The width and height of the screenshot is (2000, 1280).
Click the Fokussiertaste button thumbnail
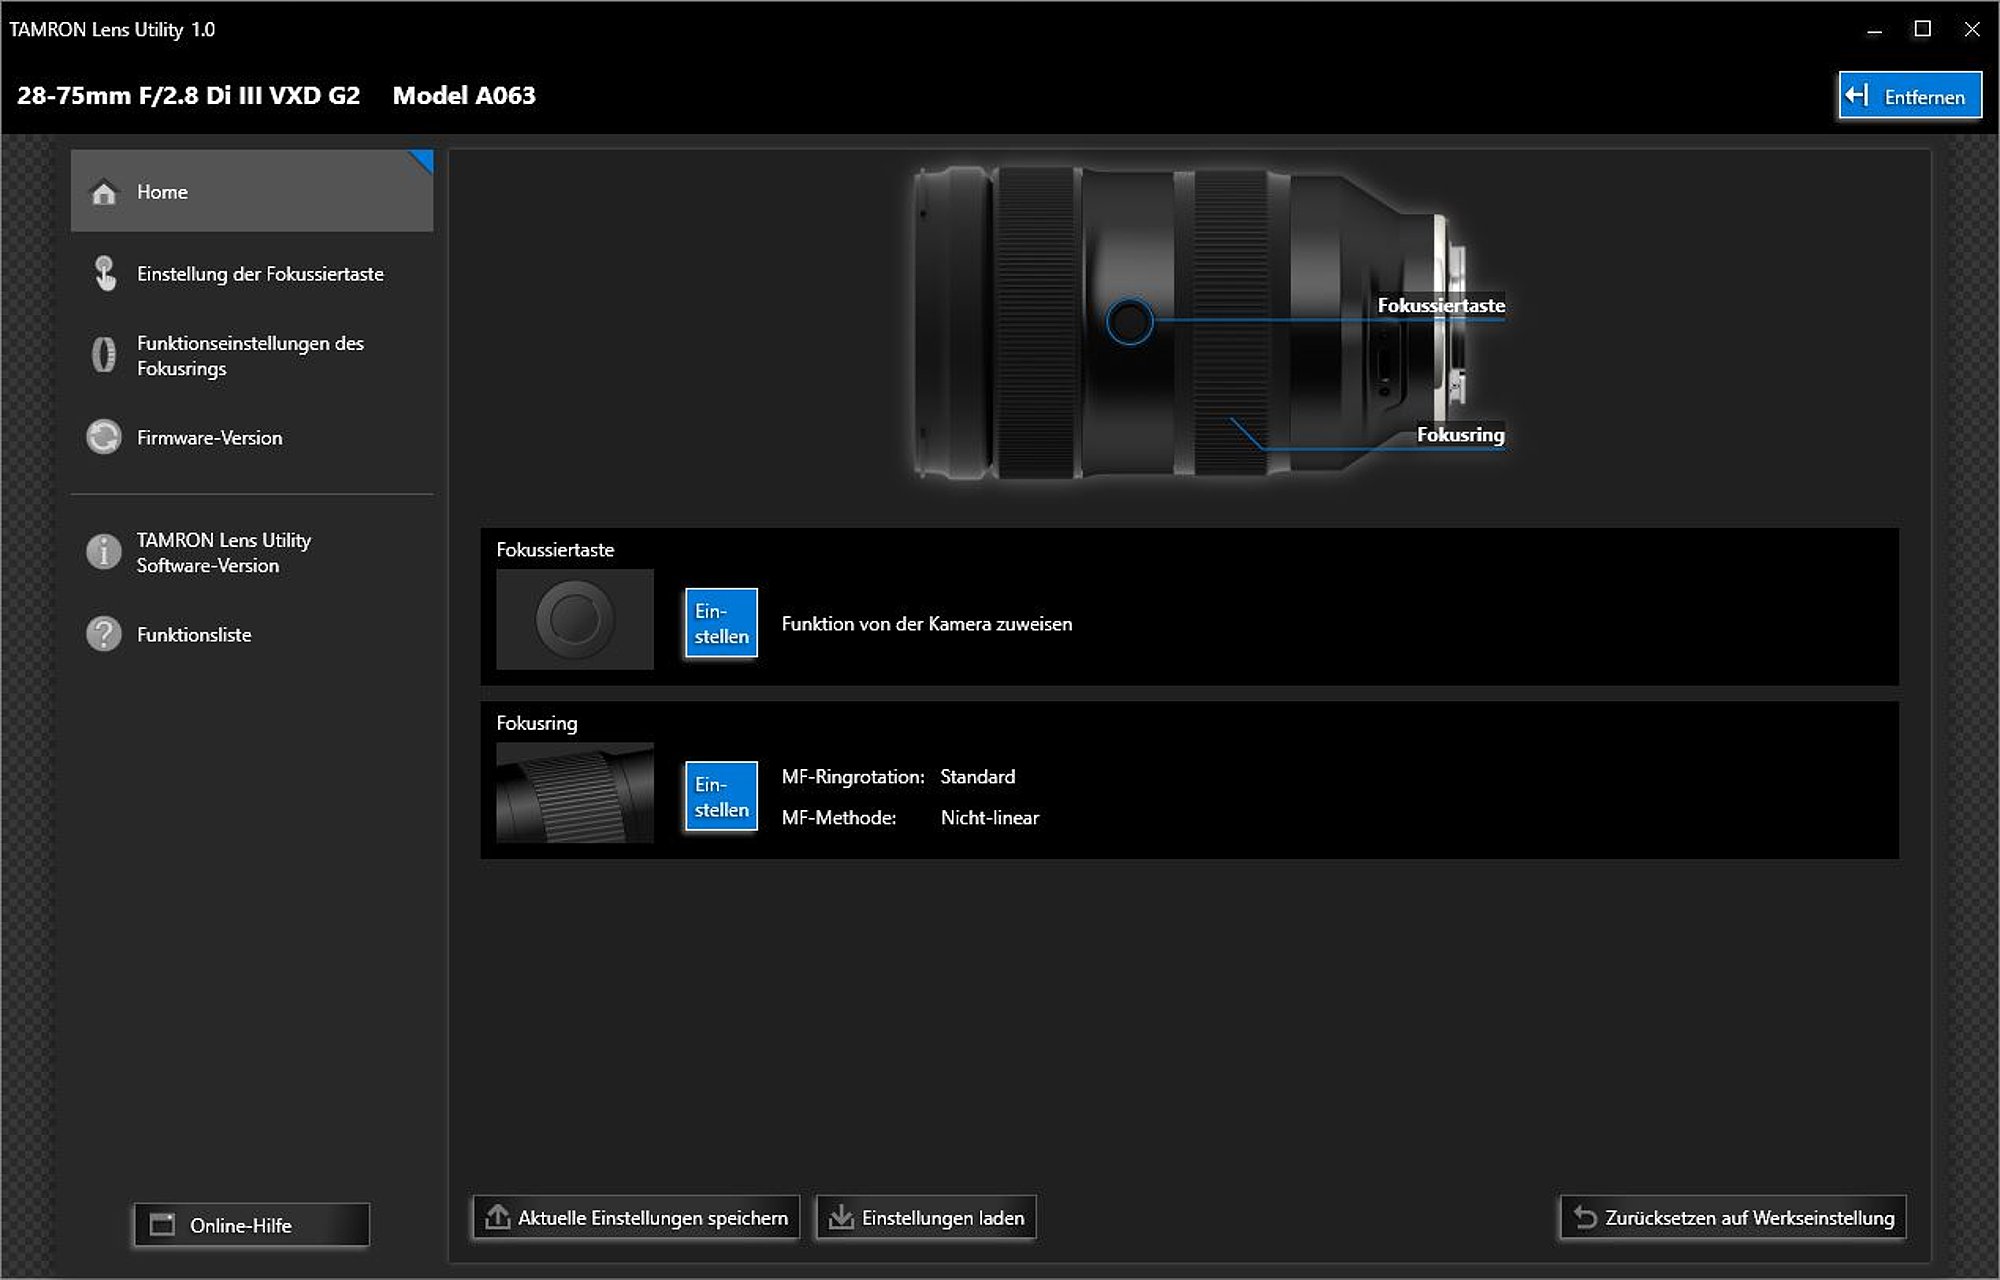click(x=575, y=619)
